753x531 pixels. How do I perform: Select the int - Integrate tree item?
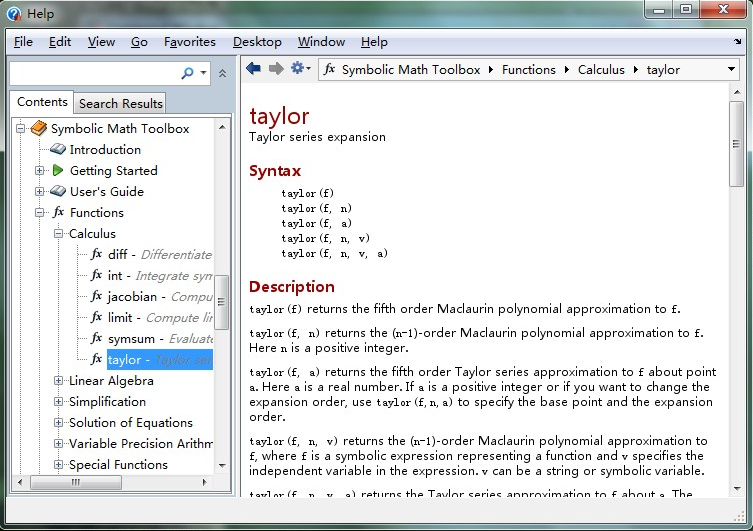click(160, 276)
